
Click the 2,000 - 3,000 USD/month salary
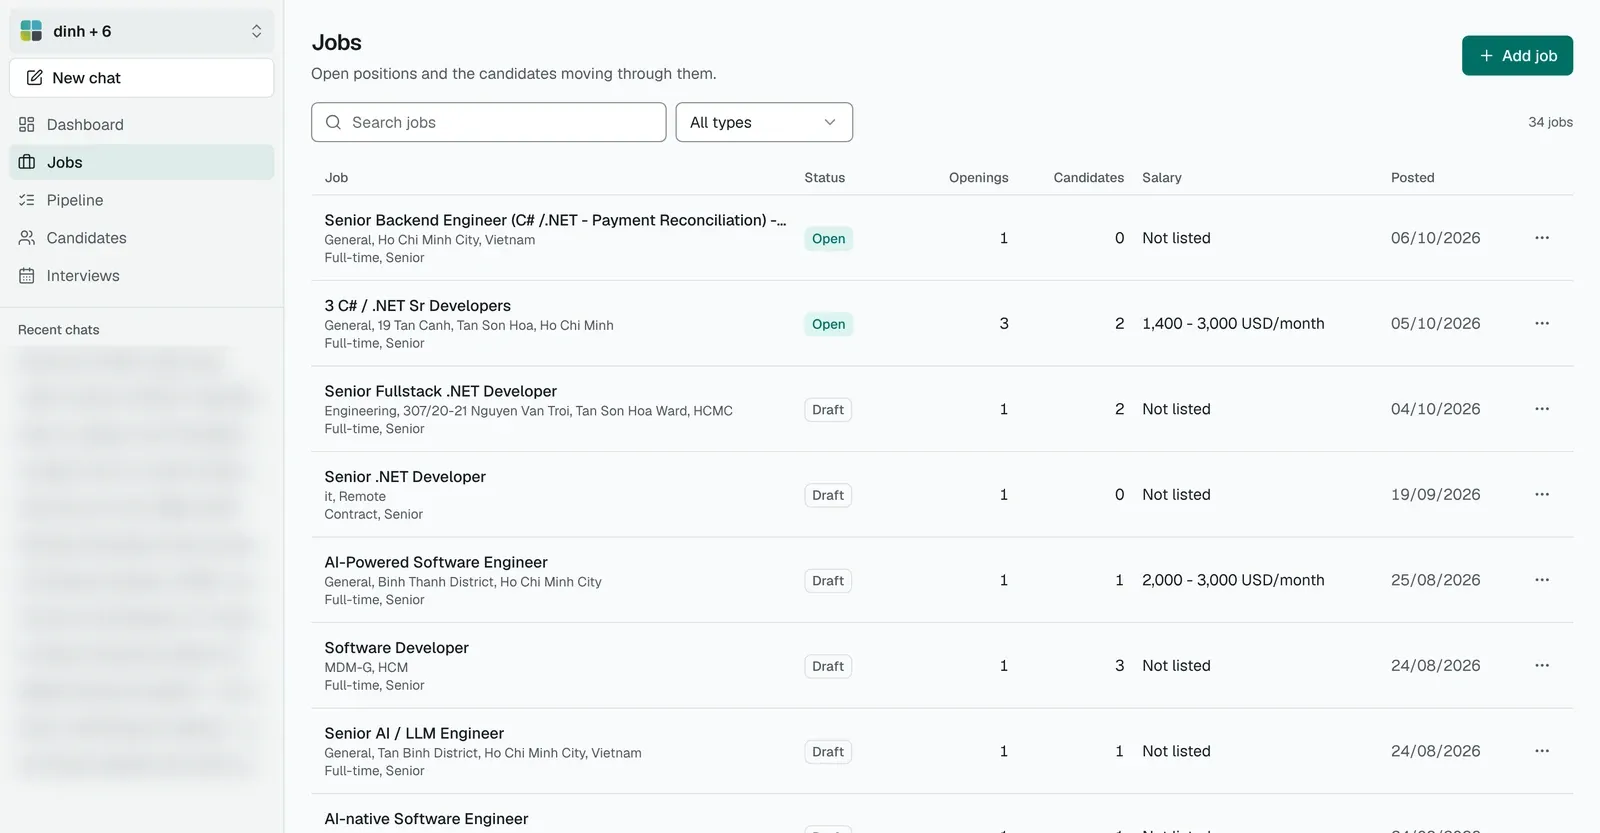(1233, 580)
